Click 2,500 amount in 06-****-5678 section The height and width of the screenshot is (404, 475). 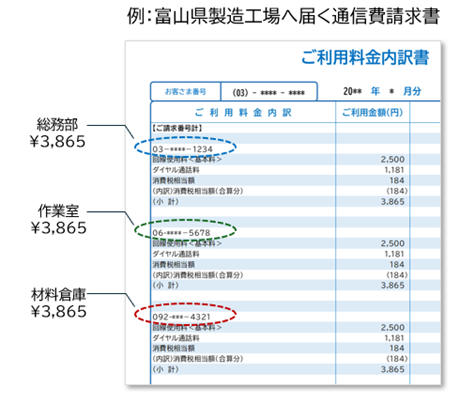[393, 243]
